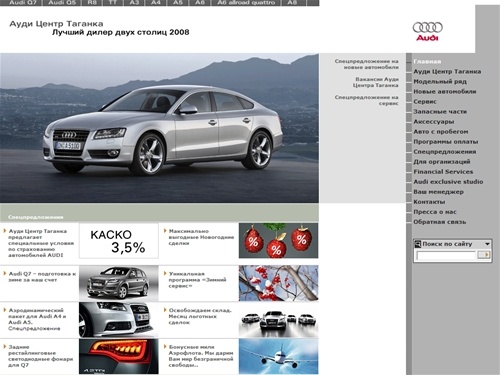This screenshot has width=500, height=375.
Task: Open Обратная связь menu item
Action: tap(440, 222)
